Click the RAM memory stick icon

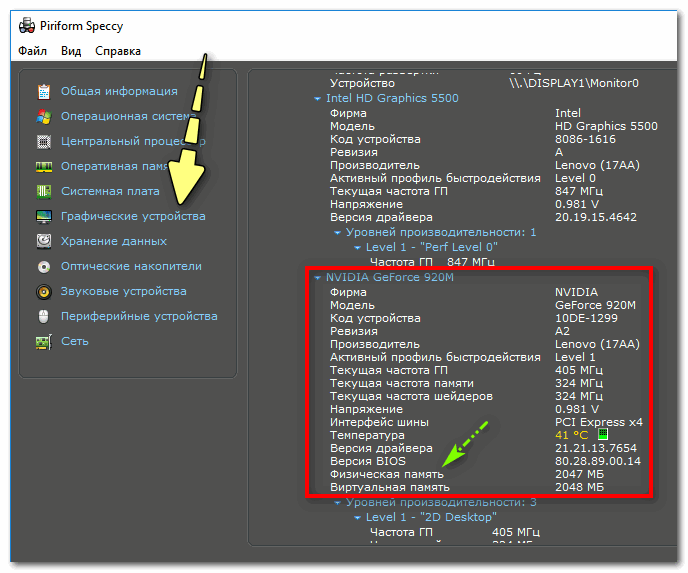tap(44, 167)
